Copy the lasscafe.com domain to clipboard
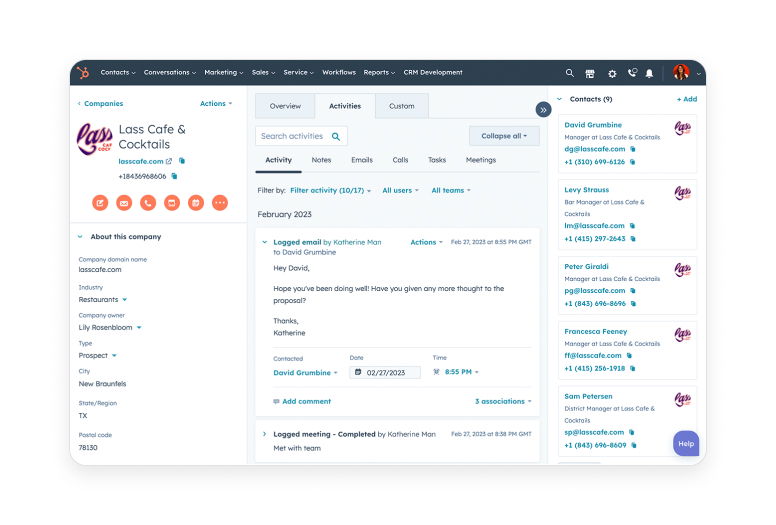This screenshot has height=525, width=776. pyautogui.click(x=182, y=161)
